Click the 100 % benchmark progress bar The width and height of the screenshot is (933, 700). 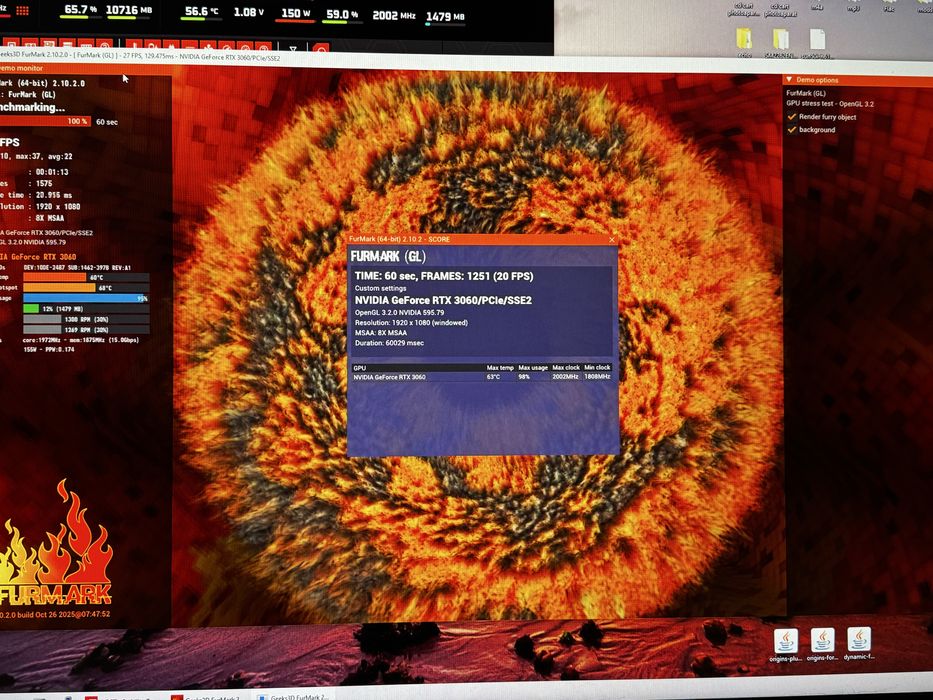coord(45,121)
